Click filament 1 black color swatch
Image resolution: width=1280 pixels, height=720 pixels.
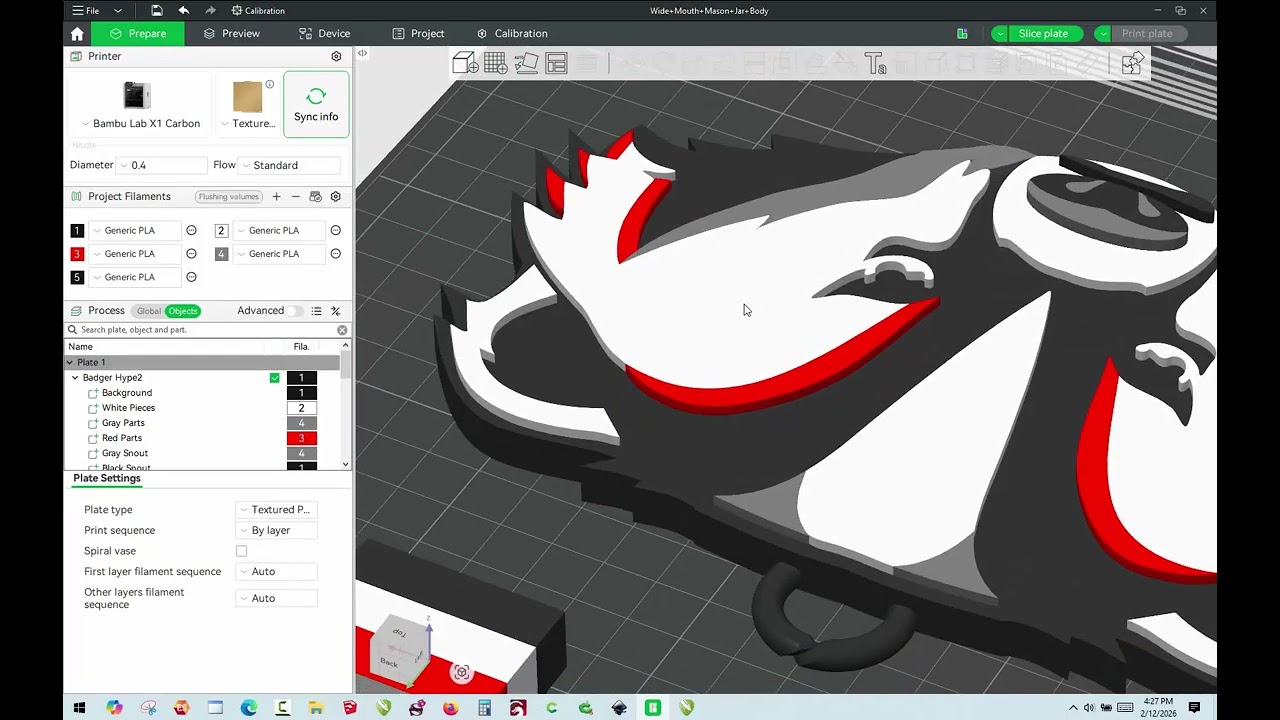[77, 230]
